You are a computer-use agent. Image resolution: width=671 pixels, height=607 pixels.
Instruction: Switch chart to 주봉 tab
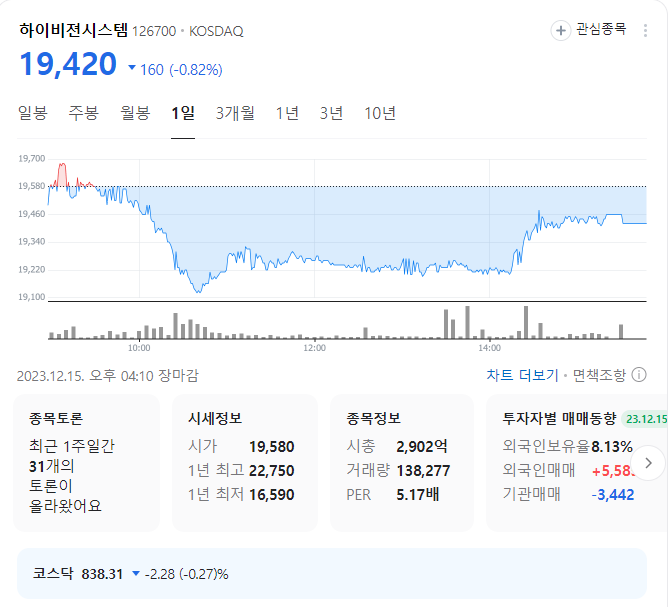84,113
